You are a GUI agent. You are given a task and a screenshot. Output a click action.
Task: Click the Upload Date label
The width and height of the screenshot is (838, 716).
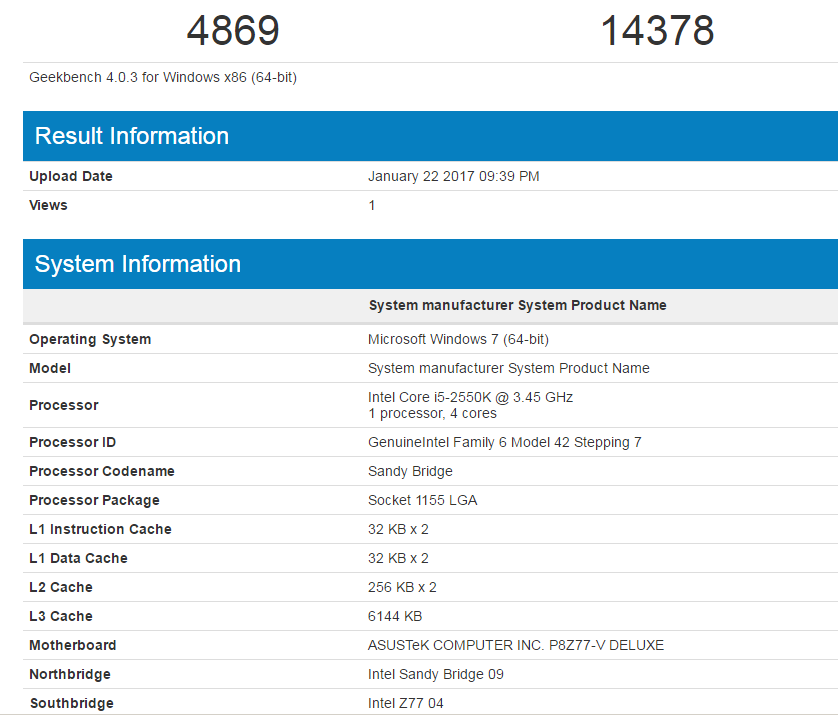click(x=71, y=176)
